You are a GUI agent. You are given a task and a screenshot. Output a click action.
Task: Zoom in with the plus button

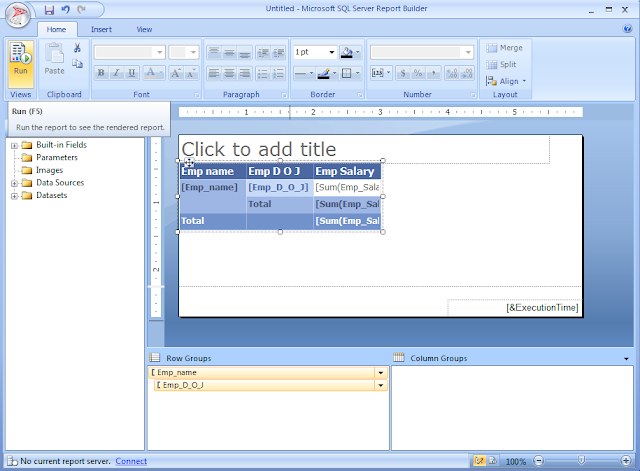click(626, 461)
